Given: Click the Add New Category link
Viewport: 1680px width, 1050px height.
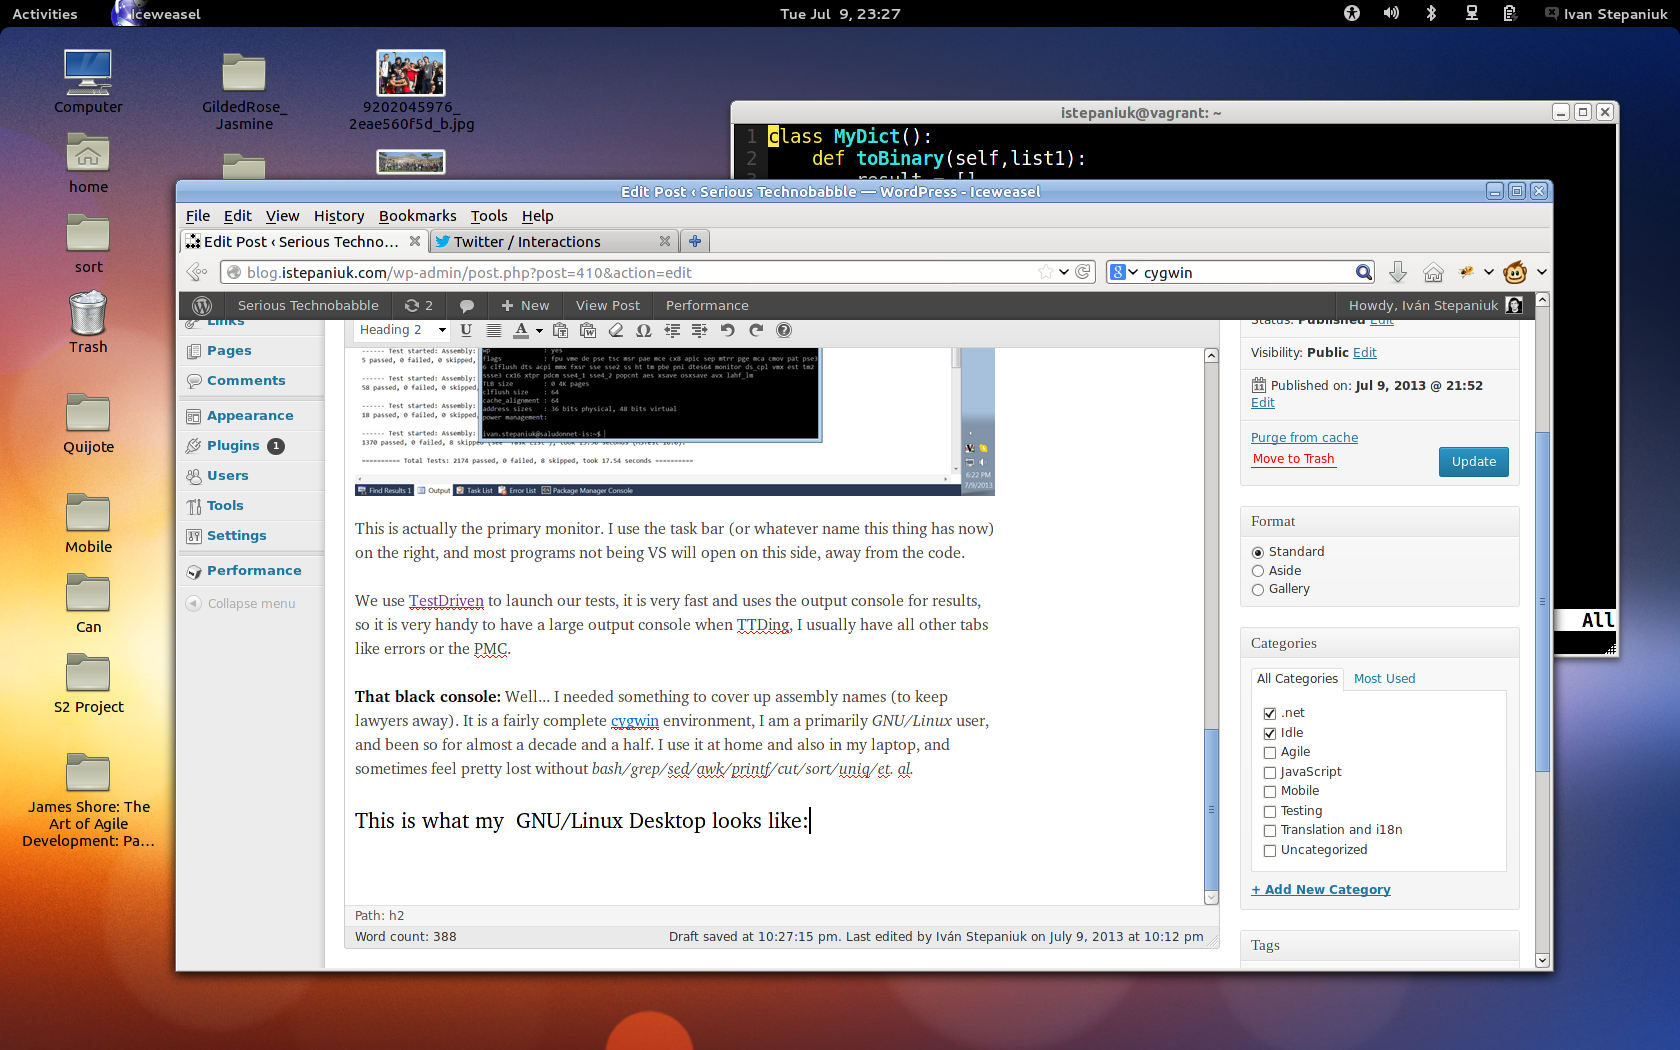Looking at the screenshot, I should pos(1321,890).
